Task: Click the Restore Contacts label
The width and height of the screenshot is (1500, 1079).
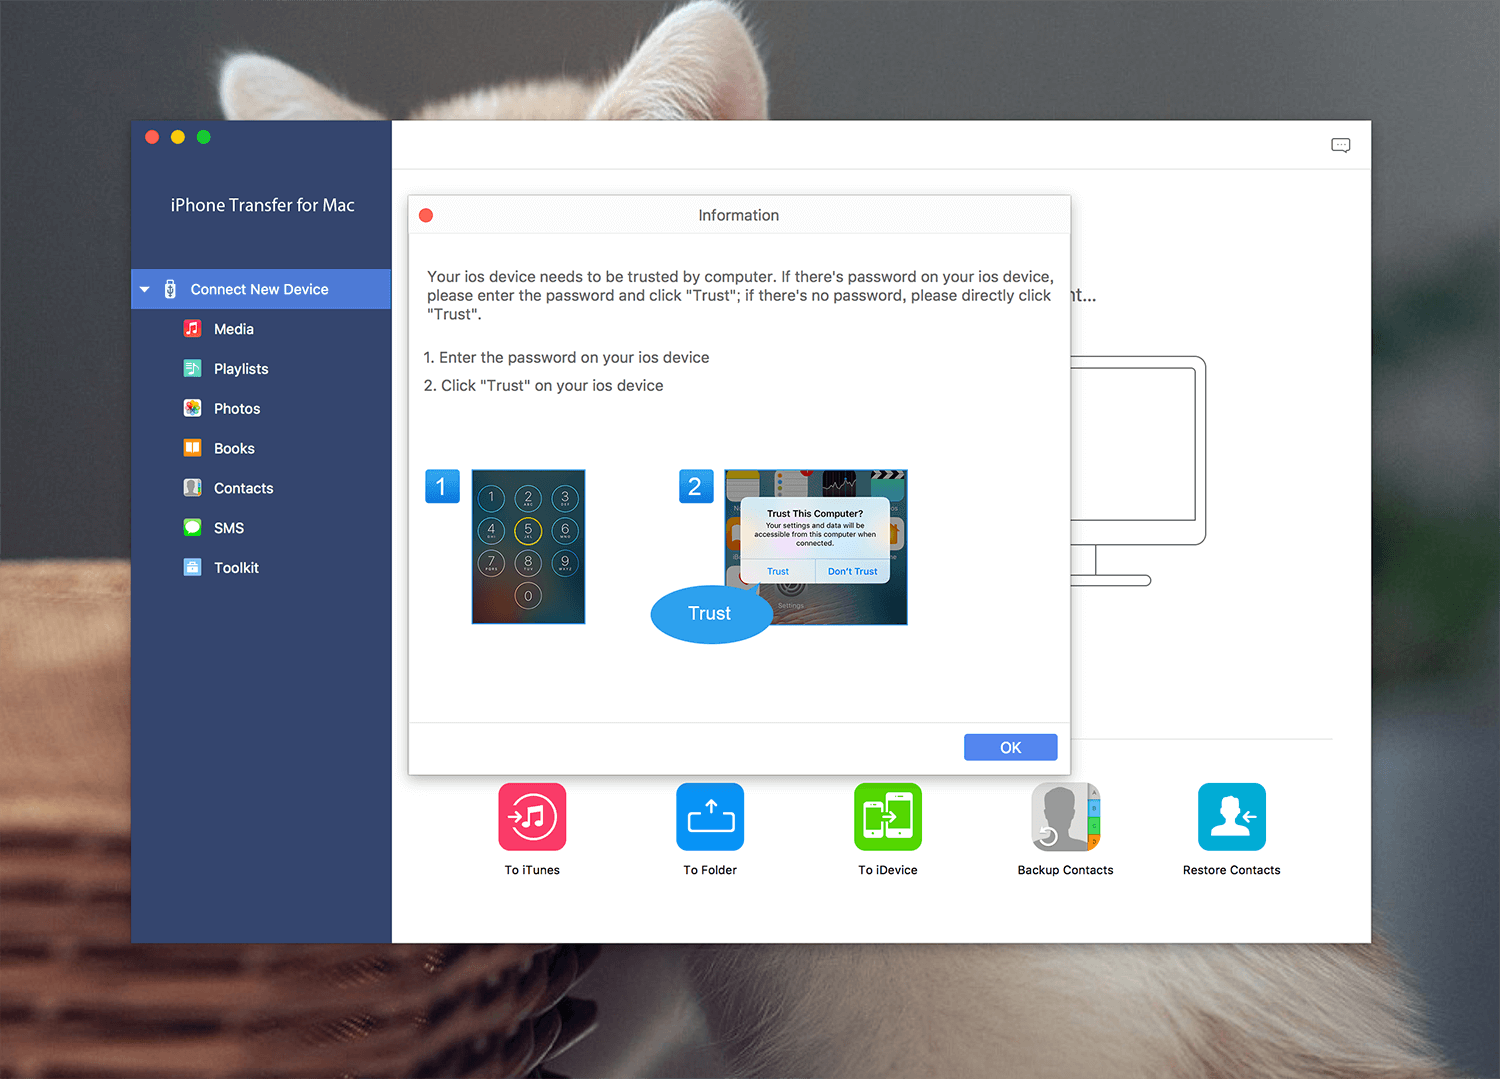Action: [1232, 870]
